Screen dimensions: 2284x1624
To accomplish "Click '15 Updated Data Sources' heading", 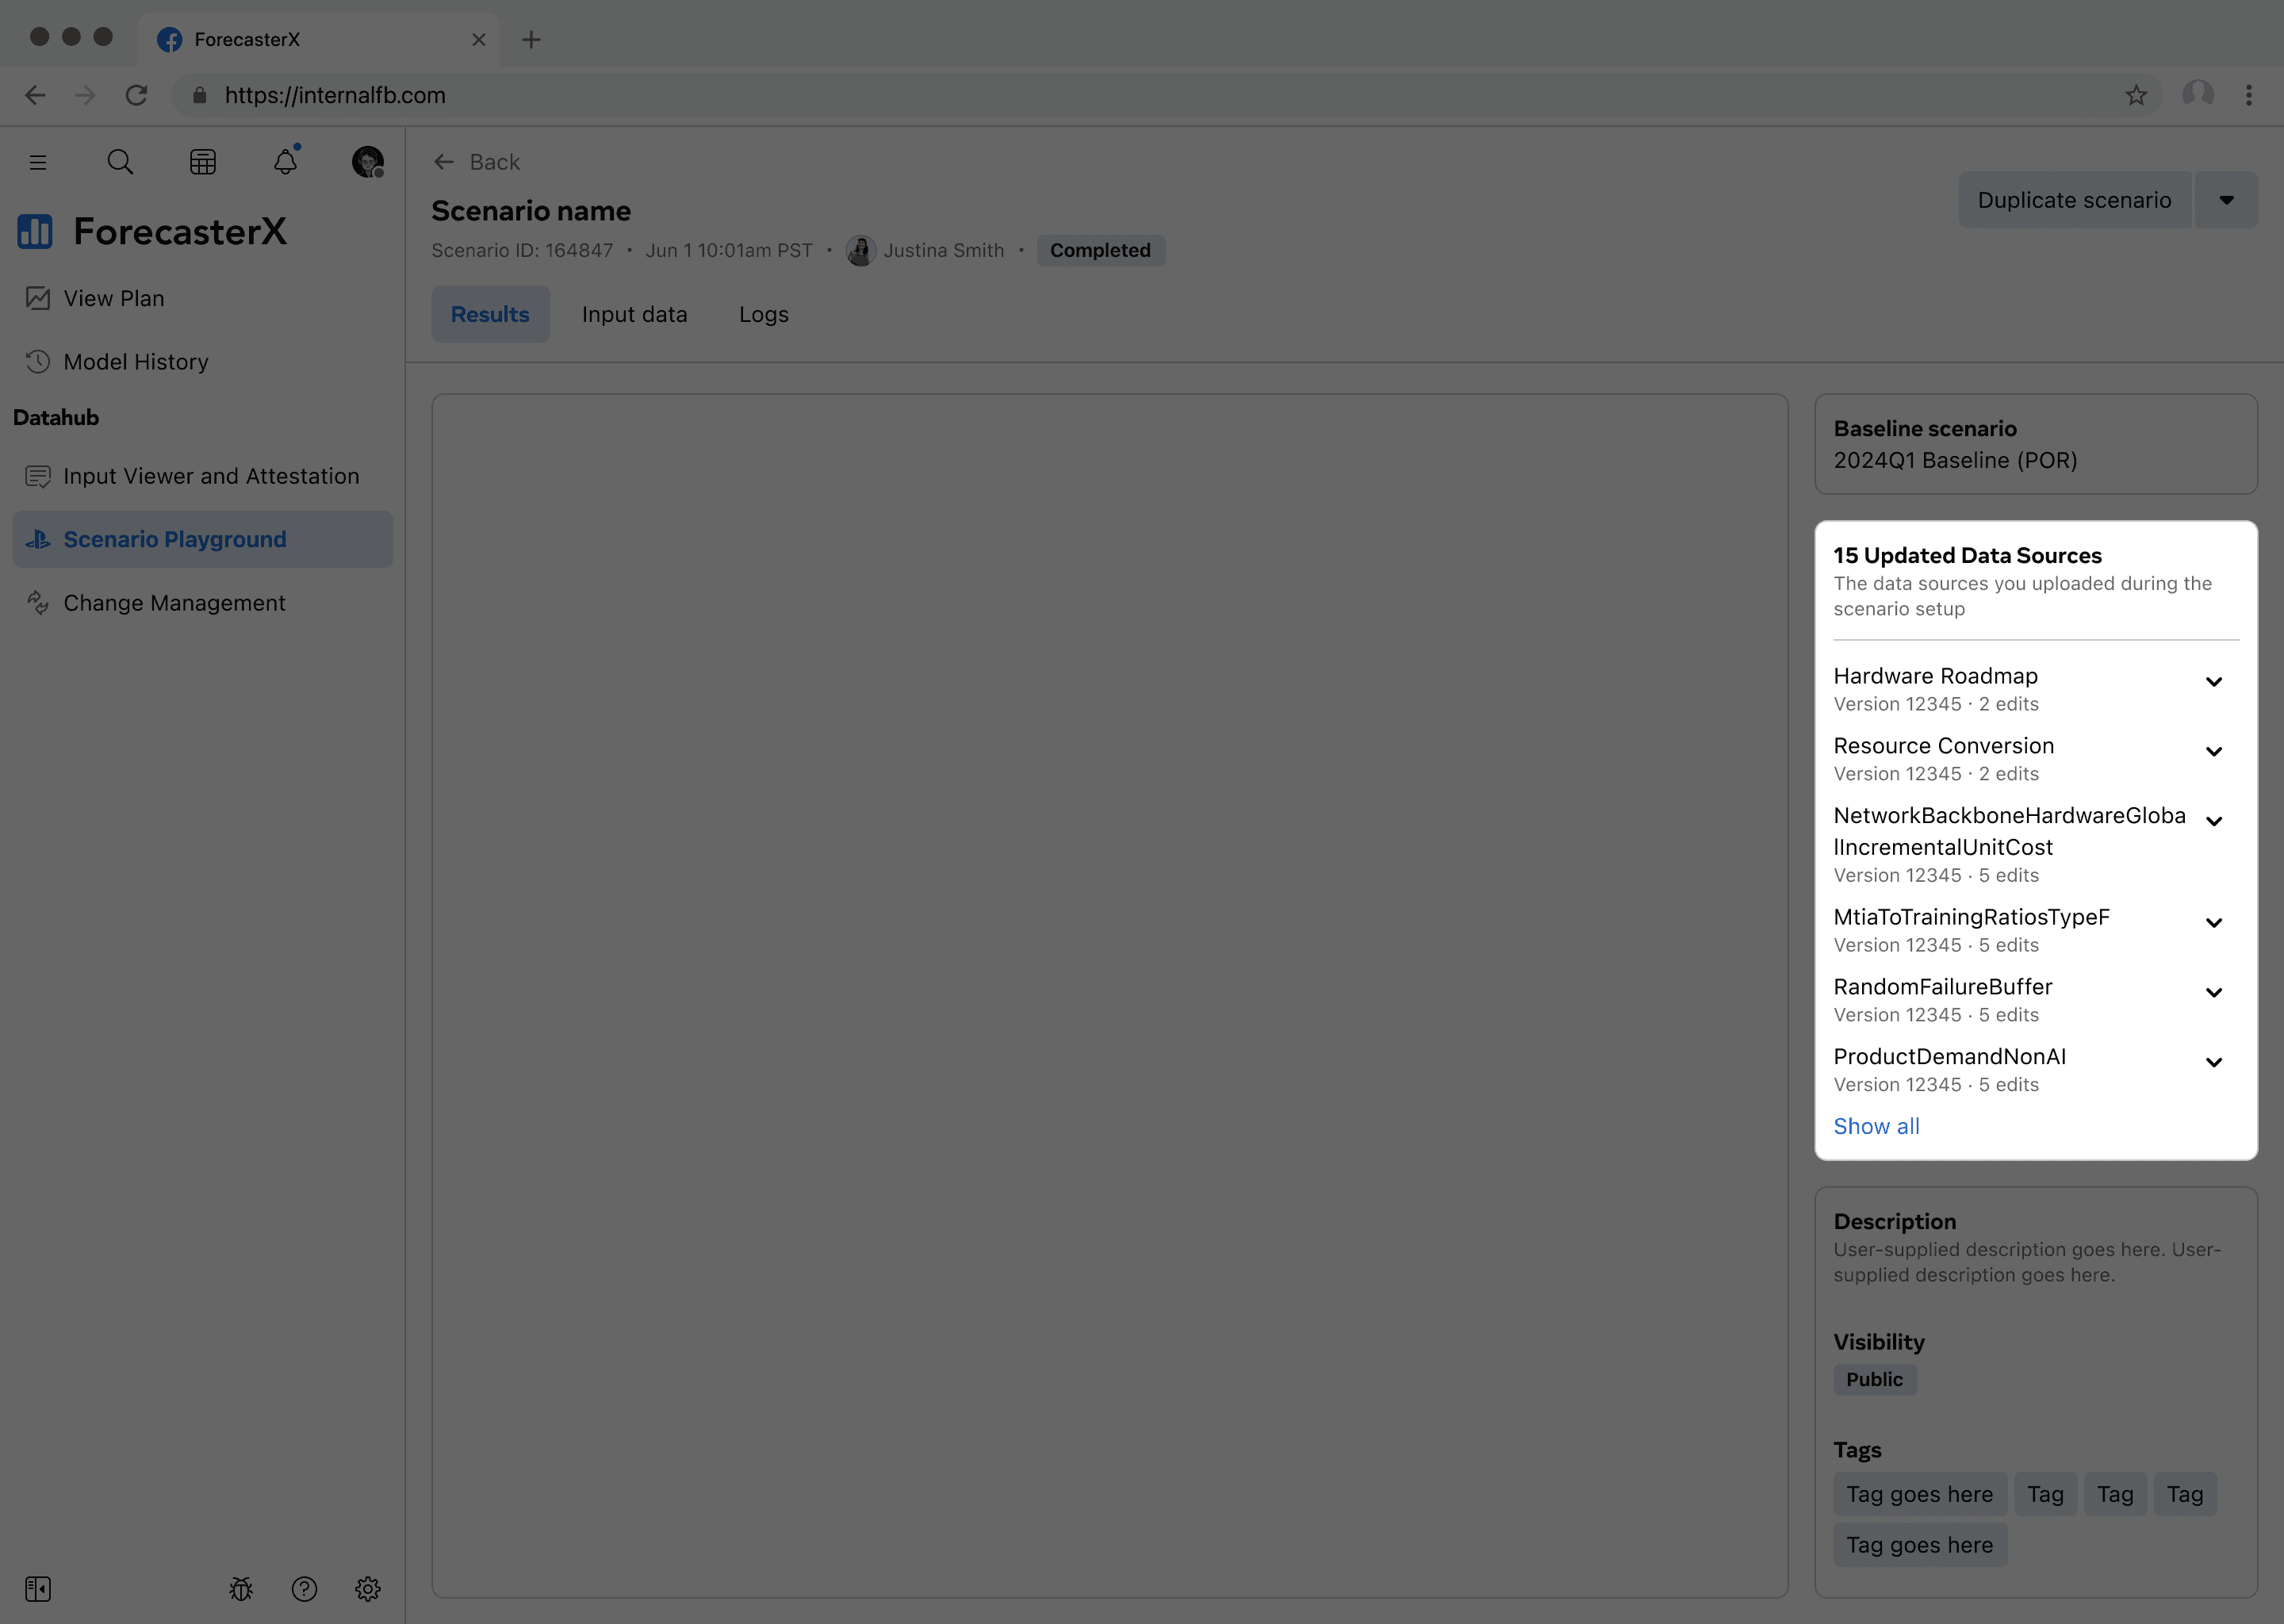I will [1967, 555].
